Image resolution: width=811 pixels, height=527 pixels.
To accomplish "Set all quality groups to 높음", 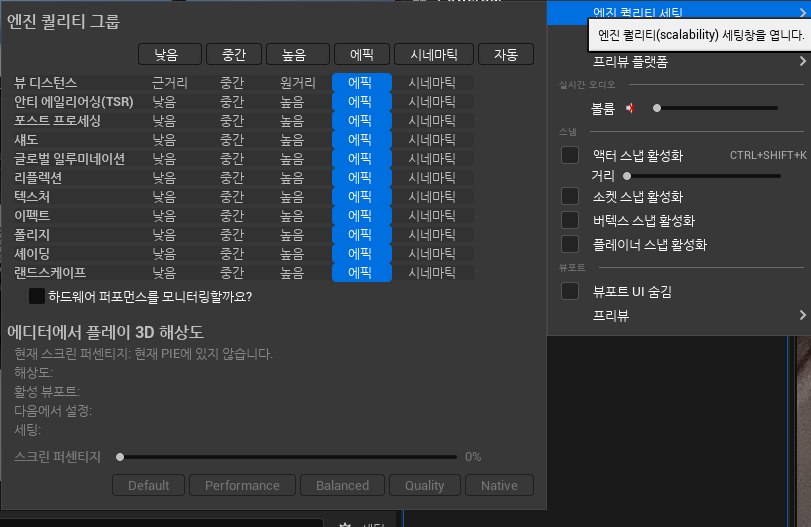I will click(x=298, y=54).
